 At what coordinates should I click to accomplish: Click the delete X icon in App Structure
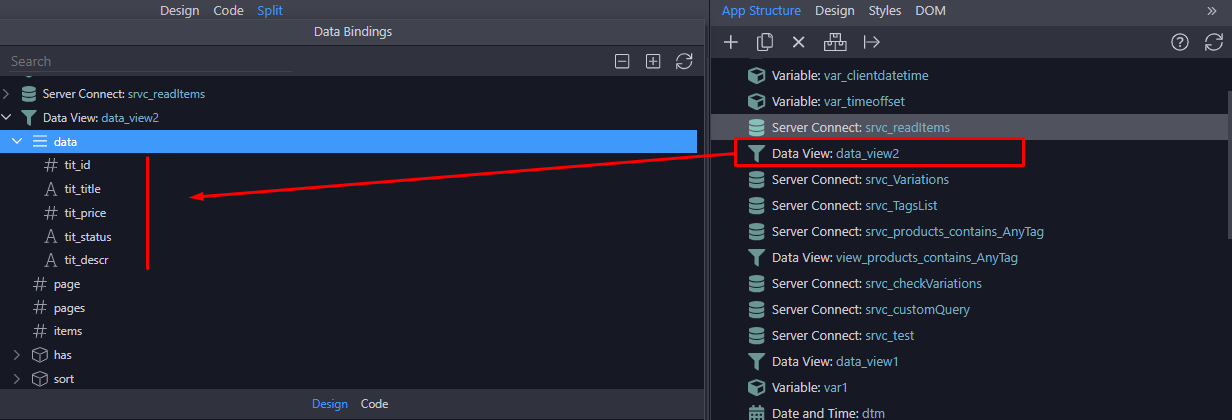[798, 42]
